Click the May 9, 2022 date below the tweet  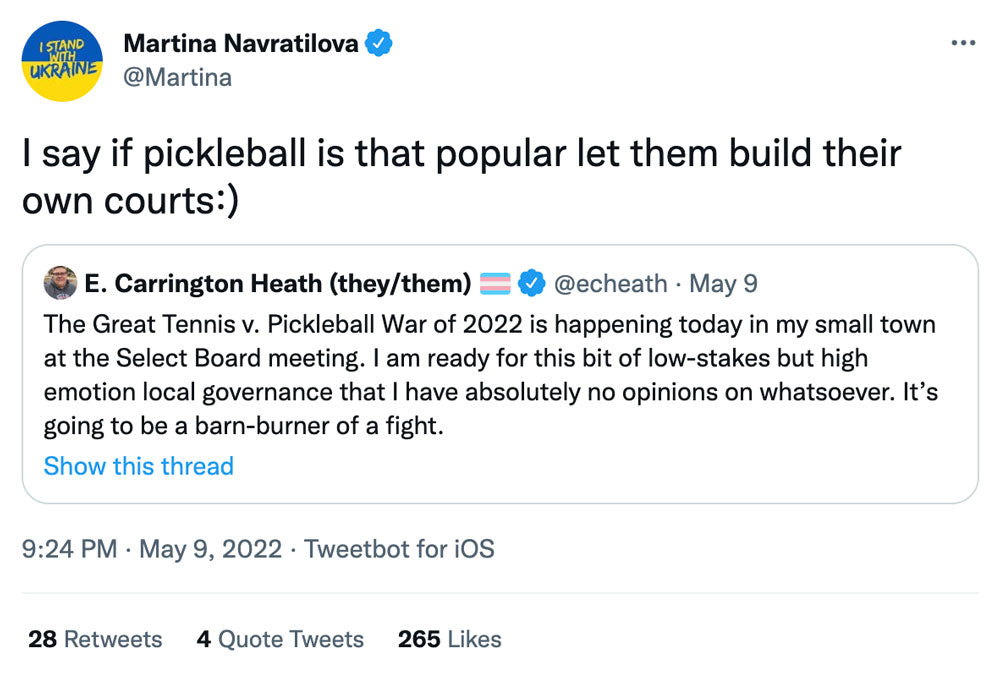click(x=210, y=549)
